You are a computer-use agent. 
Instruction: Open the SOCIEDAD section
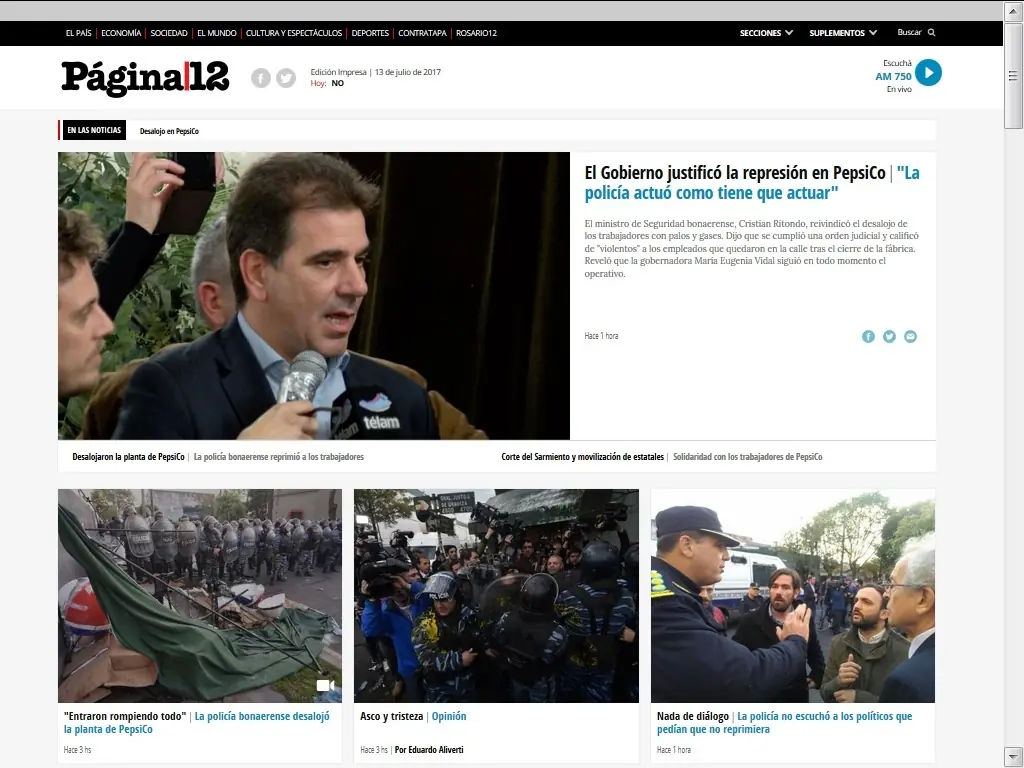(x=168, y=33)
